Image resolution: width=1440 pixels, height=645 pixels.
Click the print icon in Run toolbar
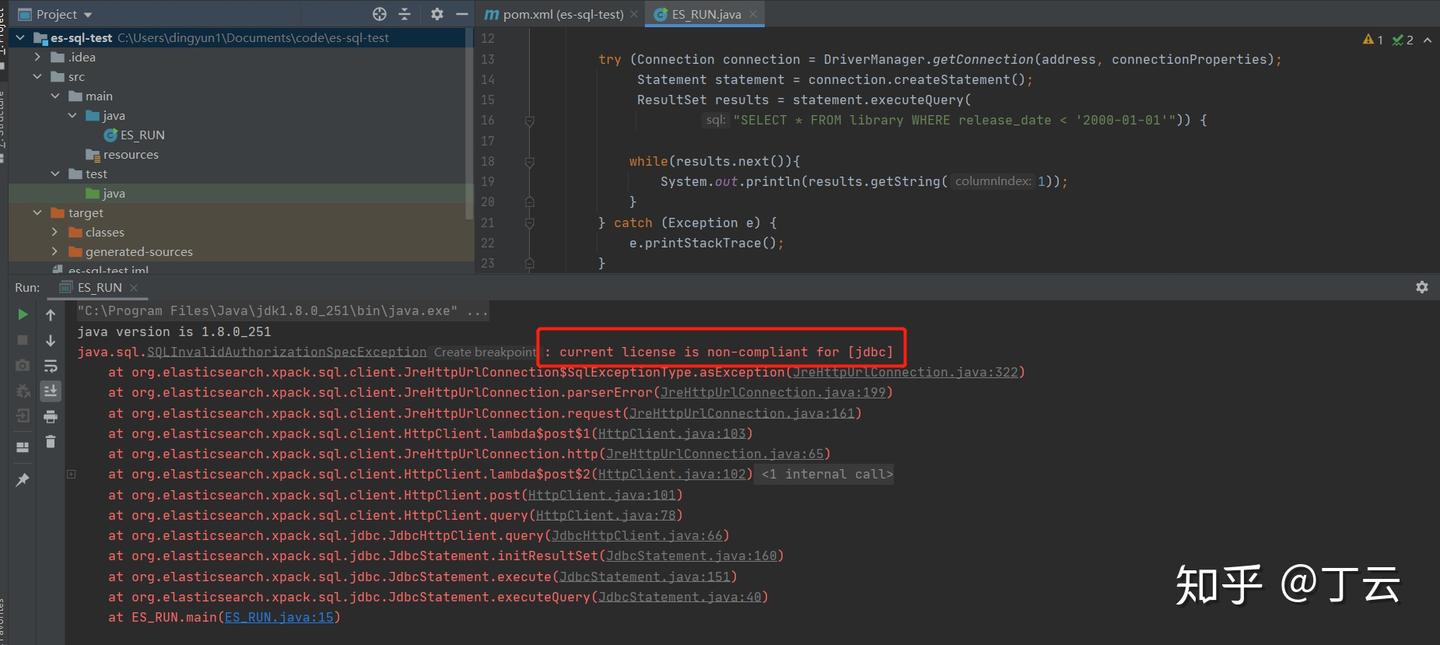click(51, 416)
